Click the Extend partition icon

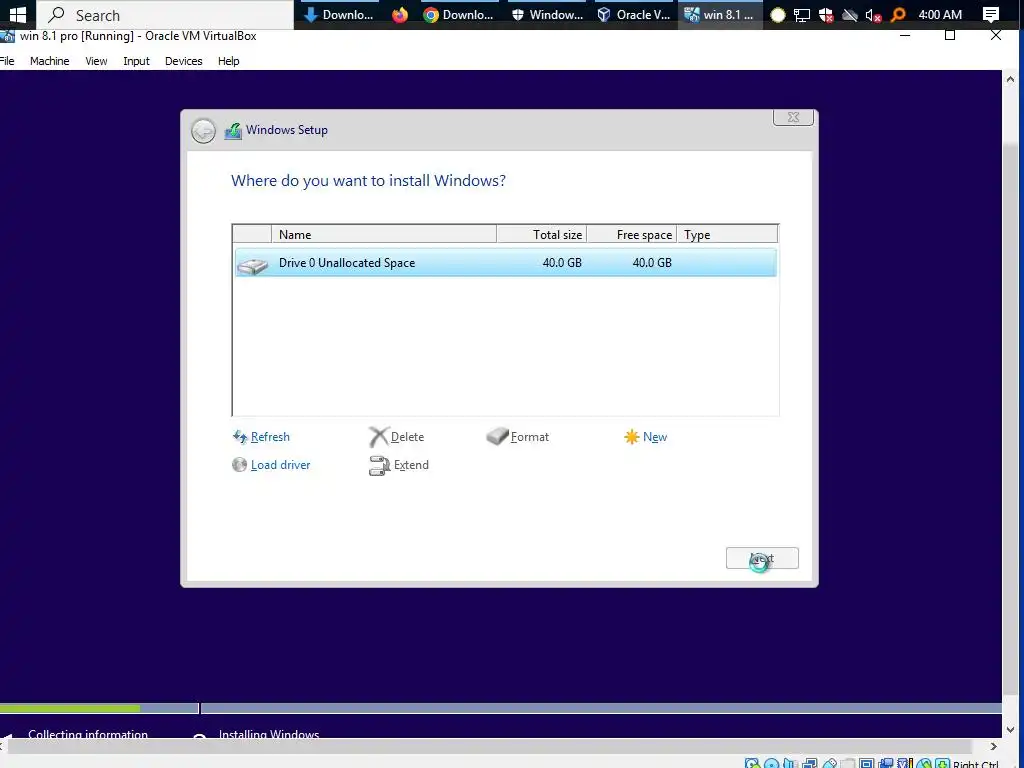pos(379,466)
